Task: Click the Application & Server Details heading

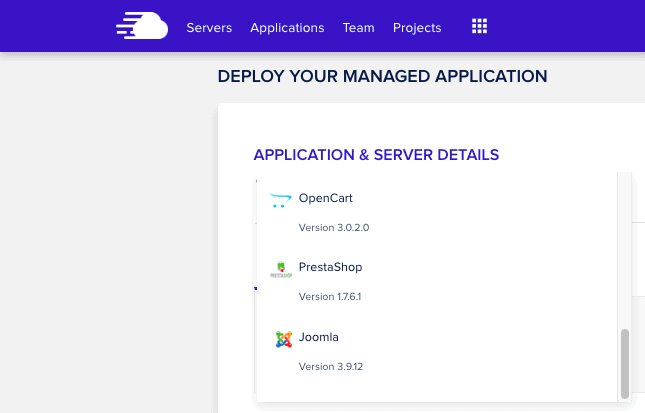Action: pos(376,155)
